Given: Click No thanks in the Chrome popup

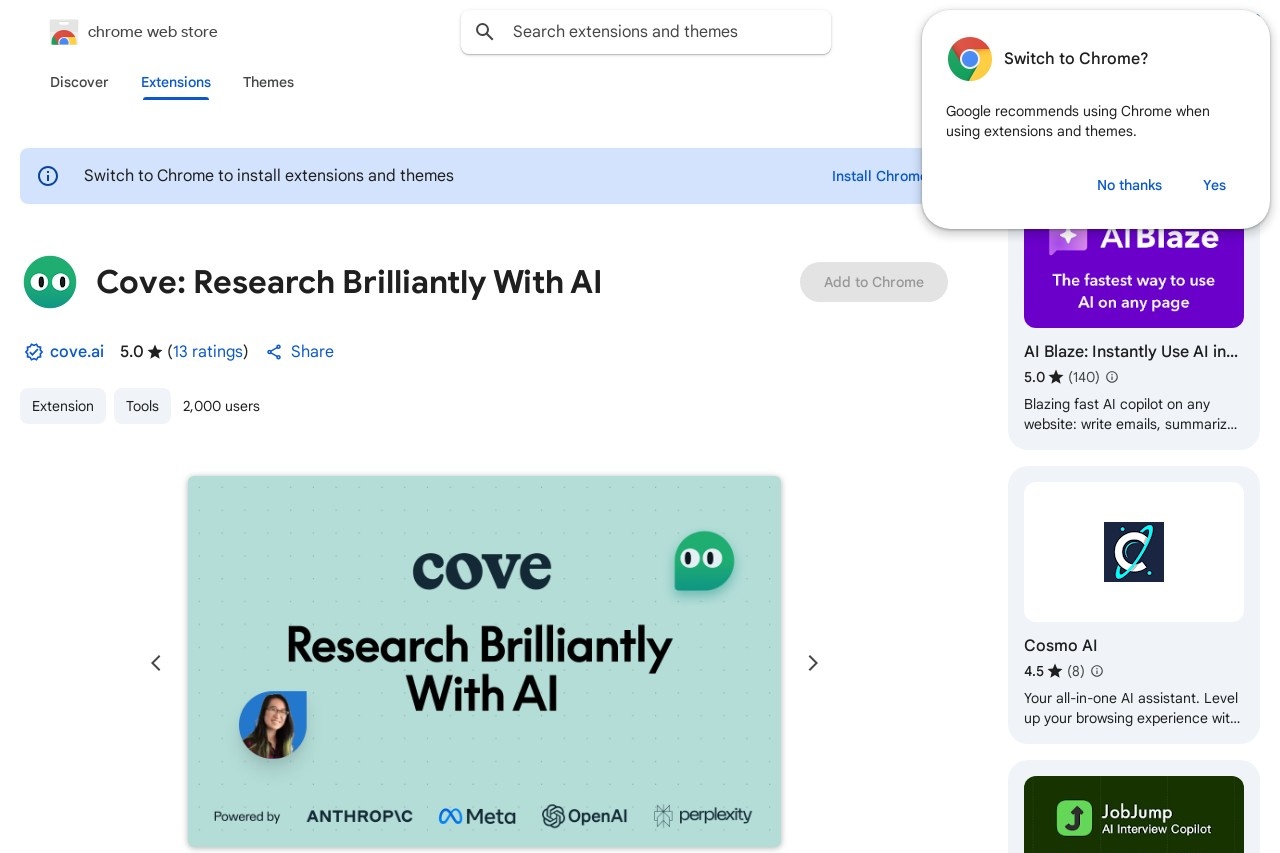Looking at the screenshot, I should 1129,185.
